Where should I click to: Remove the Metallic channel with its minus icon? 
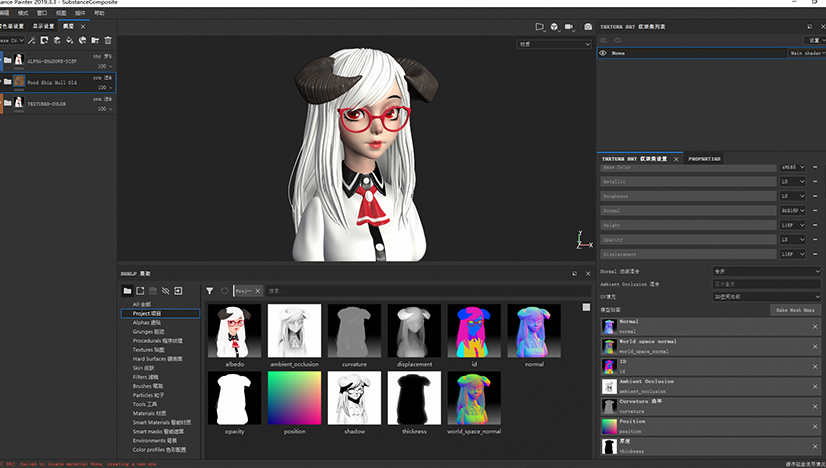pos(815,181)
